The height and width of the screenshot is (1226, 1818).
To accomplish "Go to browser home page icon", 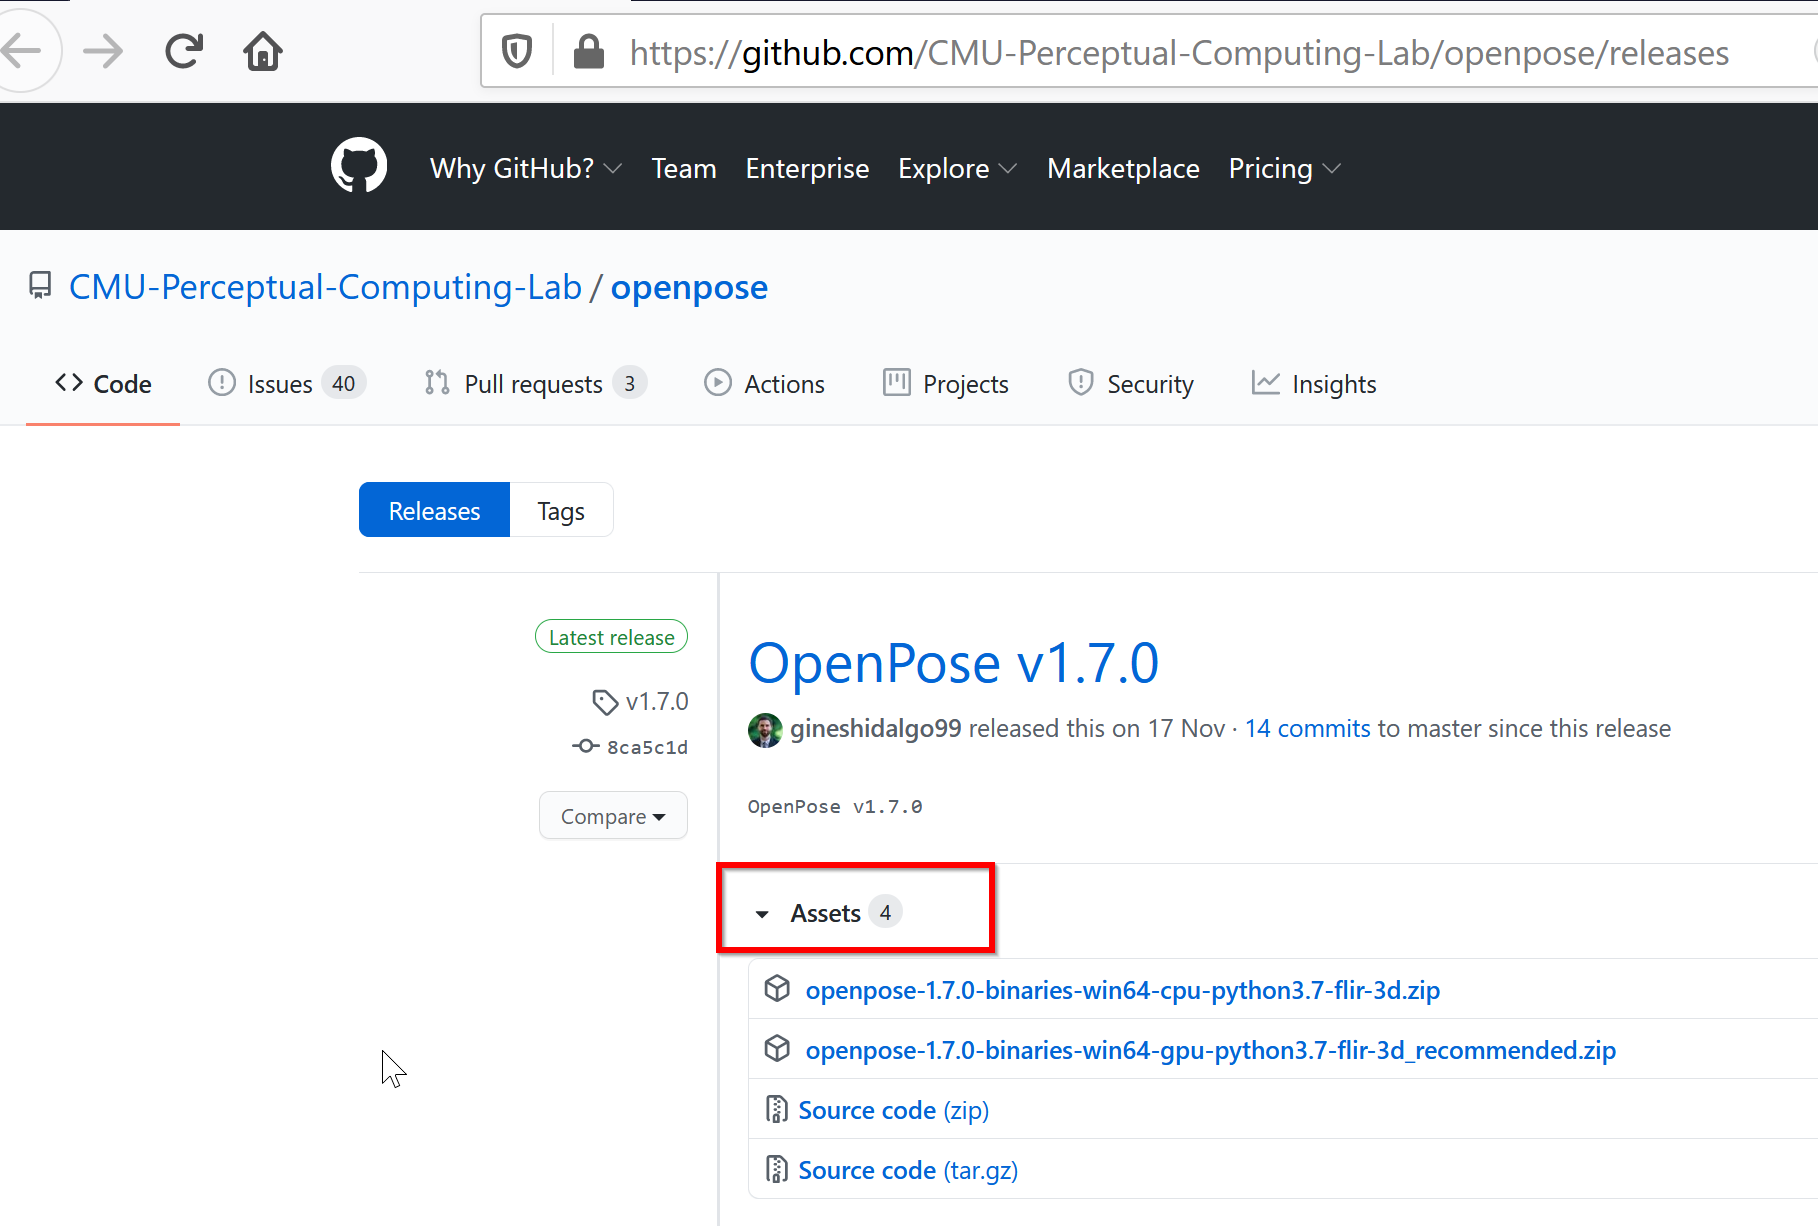I will [263, 51].
